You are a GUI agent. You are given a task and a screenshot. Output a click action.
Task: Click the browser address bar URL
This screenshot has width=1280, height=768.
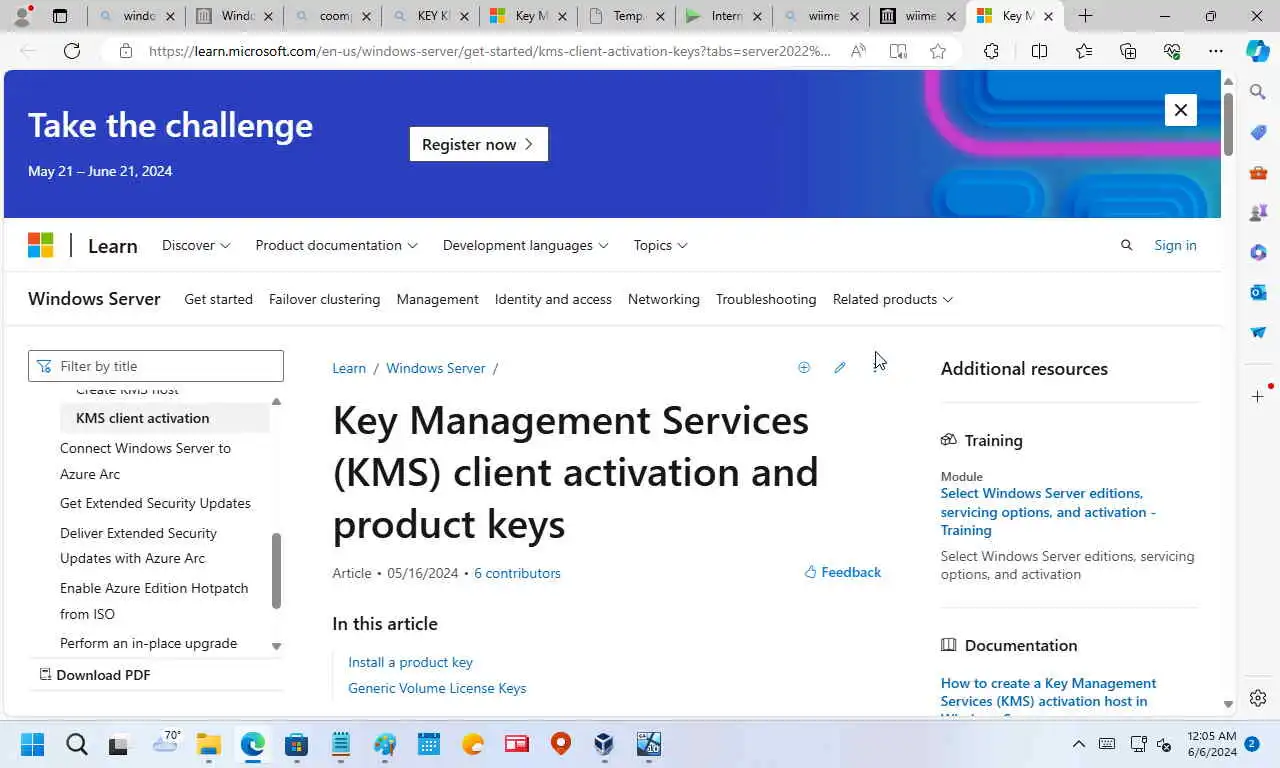pos(489,51)
